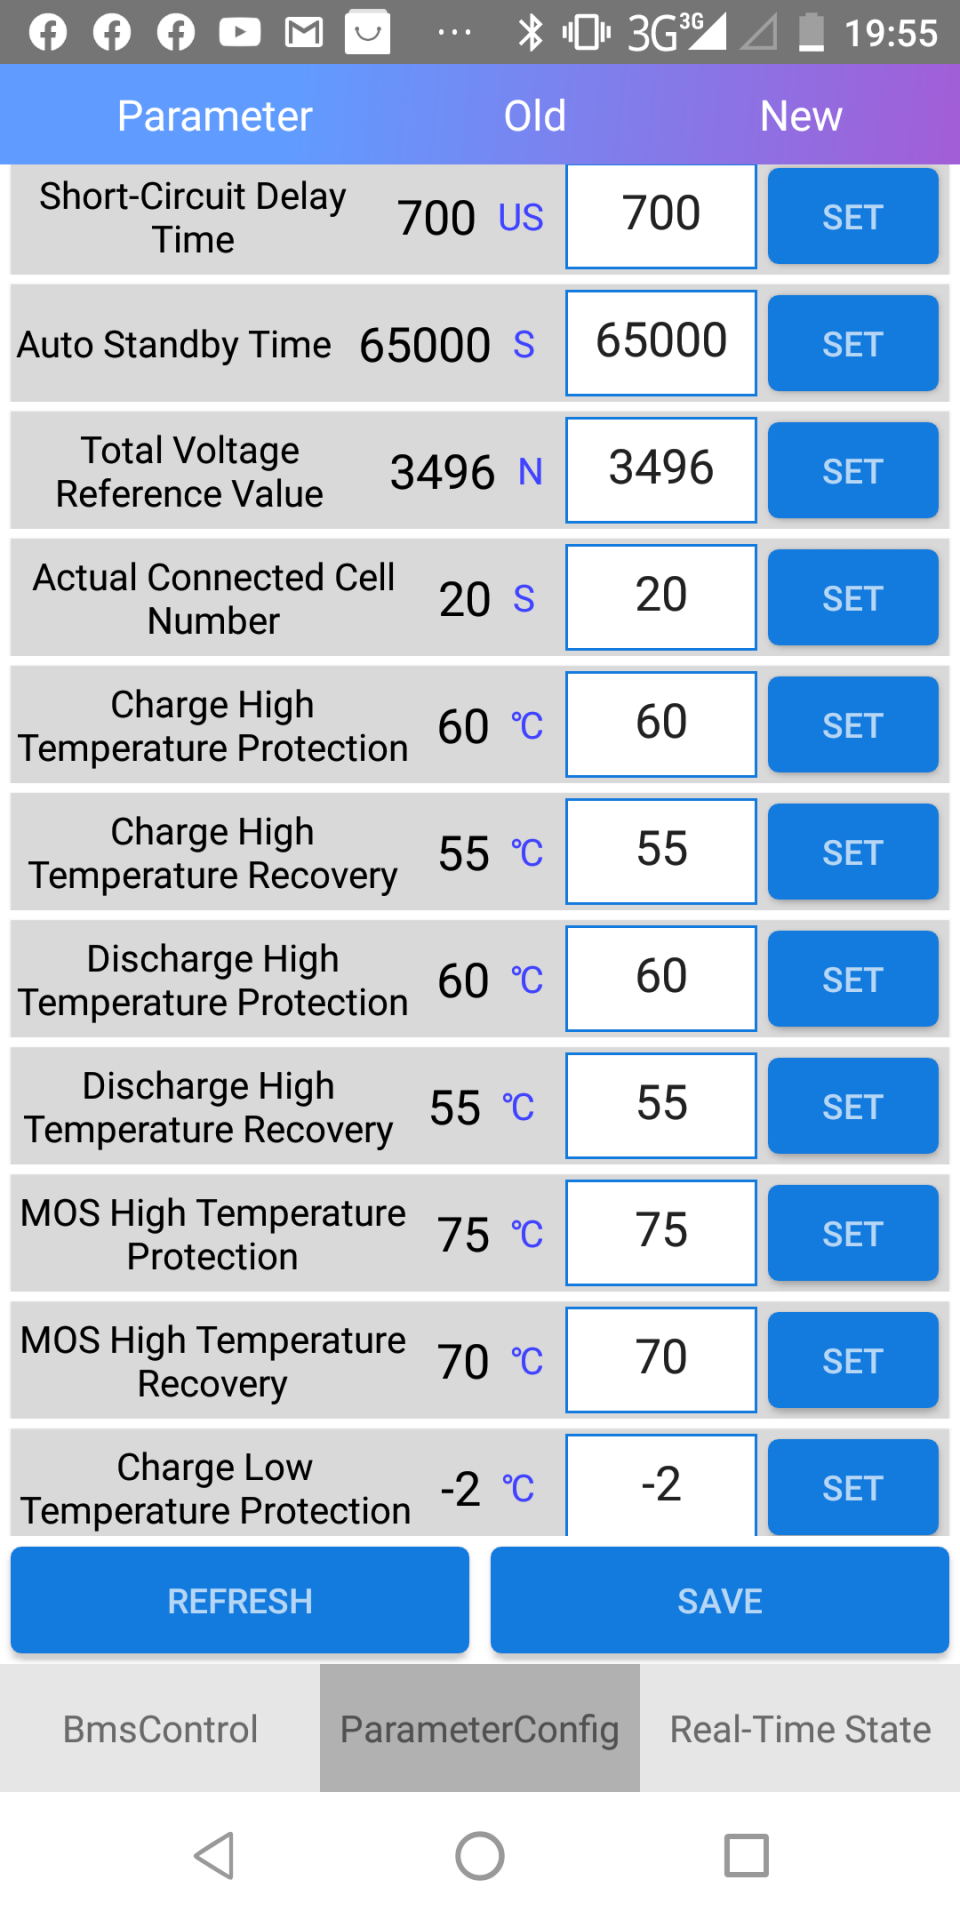Click SET for Auto Standby Time
The height and width of the screenshot is (1920, 960).
[852, 344]
